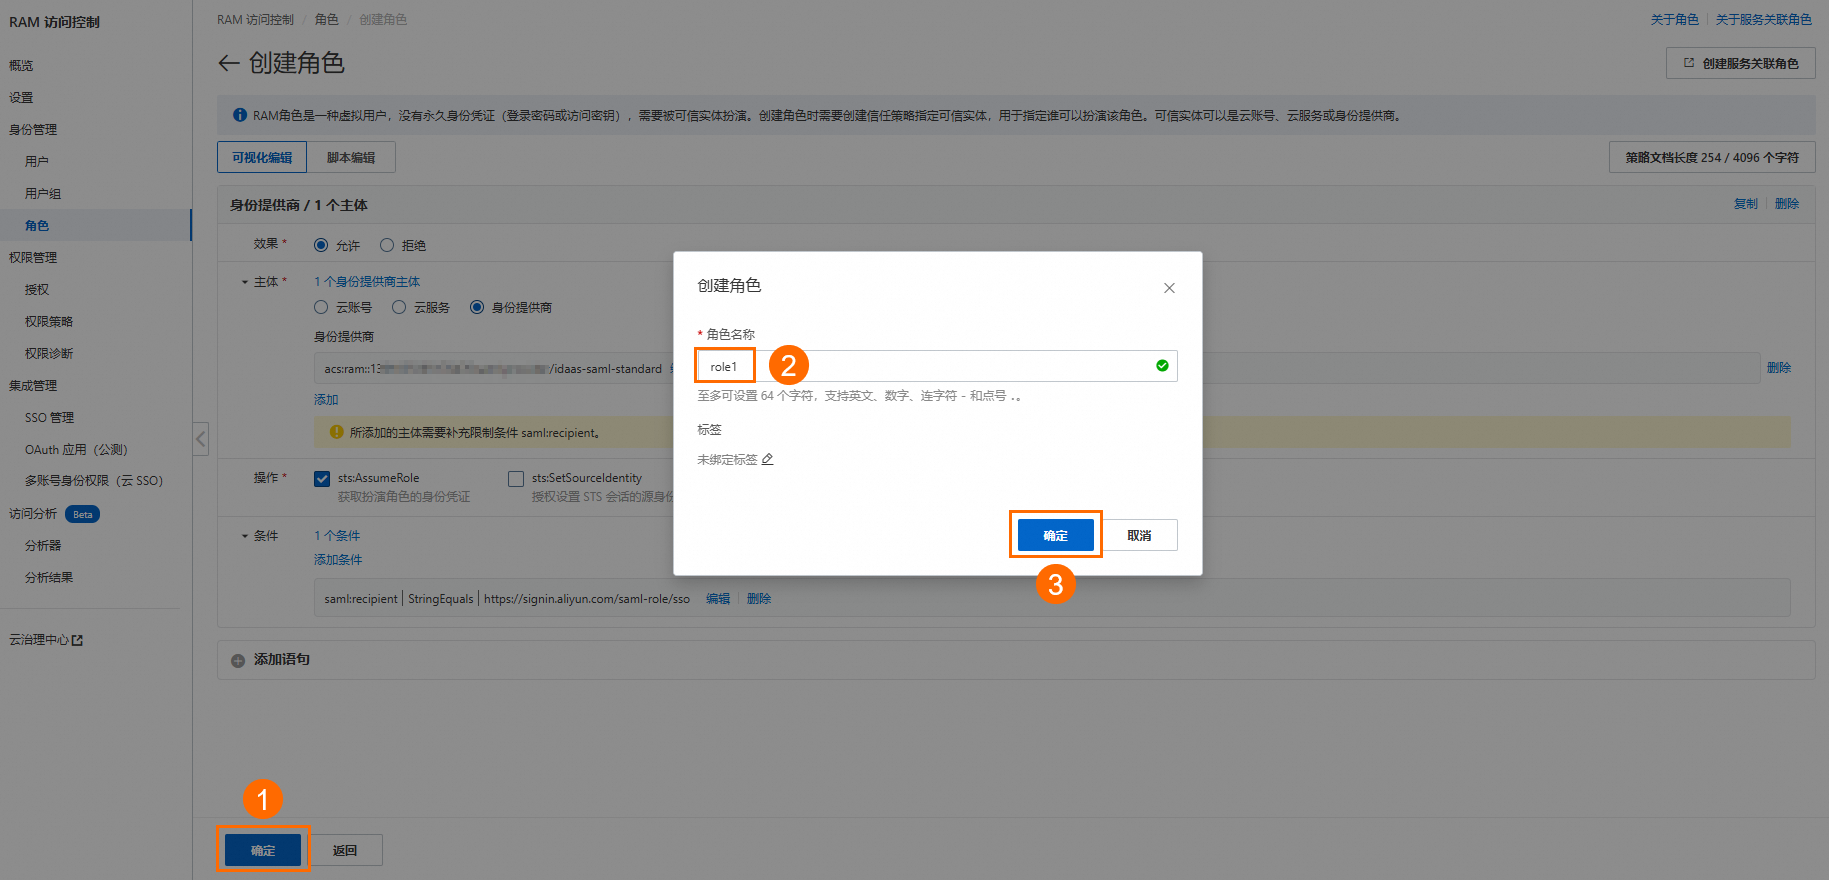Click the 角色名称 input field
The image size is (1829, 880).
[937, 366]
